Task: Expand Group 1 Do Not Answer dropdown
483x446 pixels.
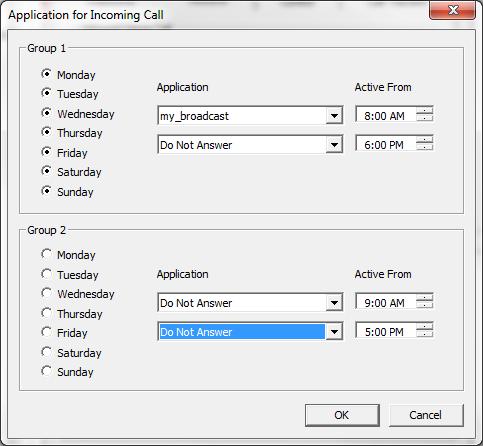Action: click(334, 145)
